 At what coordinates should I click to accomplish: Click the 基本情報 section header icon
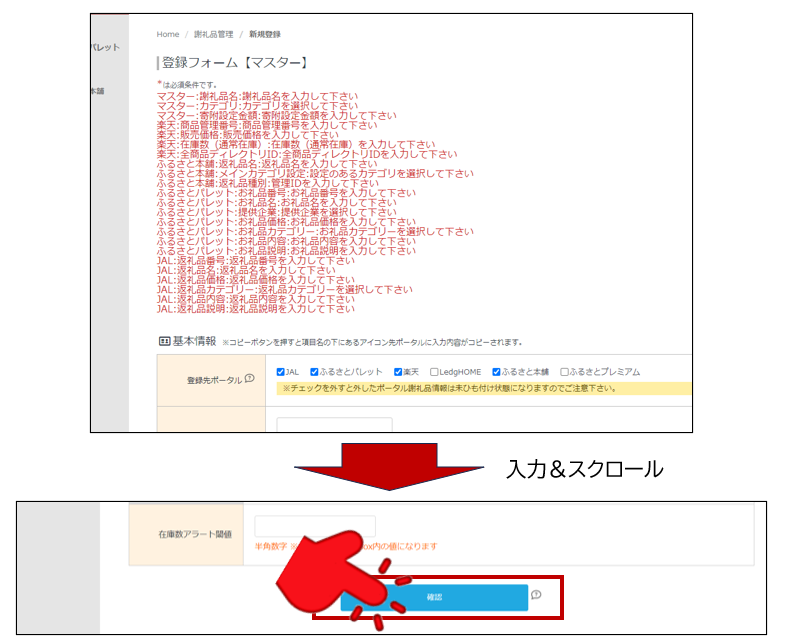click(x=165, y=341)
